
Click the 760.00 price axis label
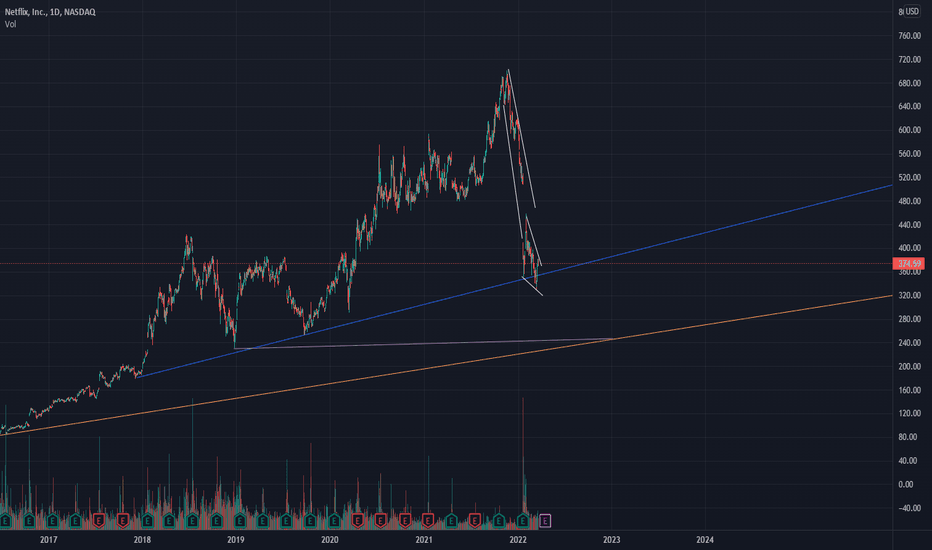pyautogui.click(x=909, y=36)
